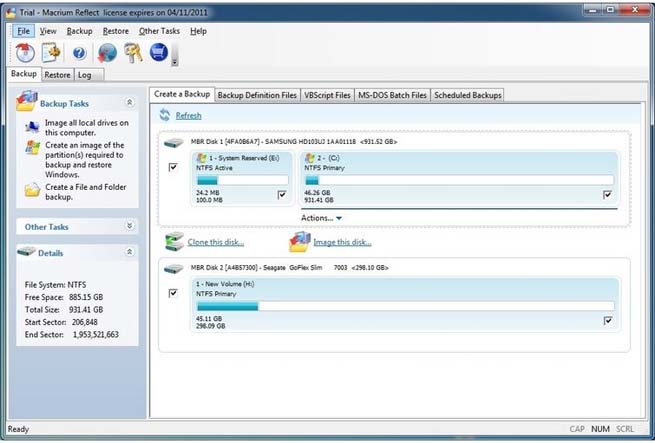Switch to the MS-DOS Batch Files tab

tap(392, 95)
